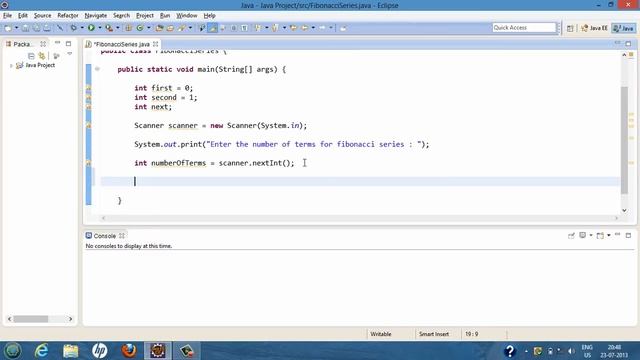The height and width of the screenshot is (360, 640).
Task: Open the Search menu
Action: 121,16
